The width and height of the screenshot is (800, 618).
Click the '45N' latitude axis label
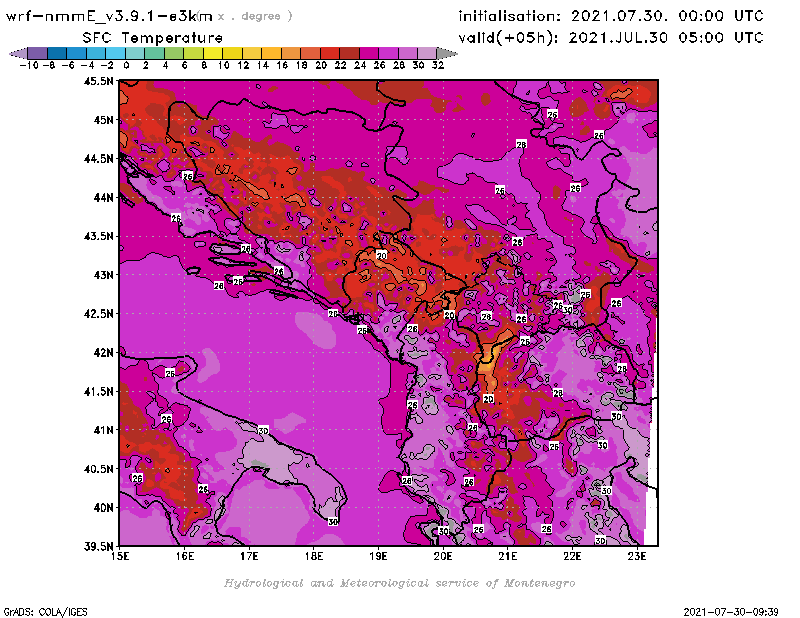[104, 120]
